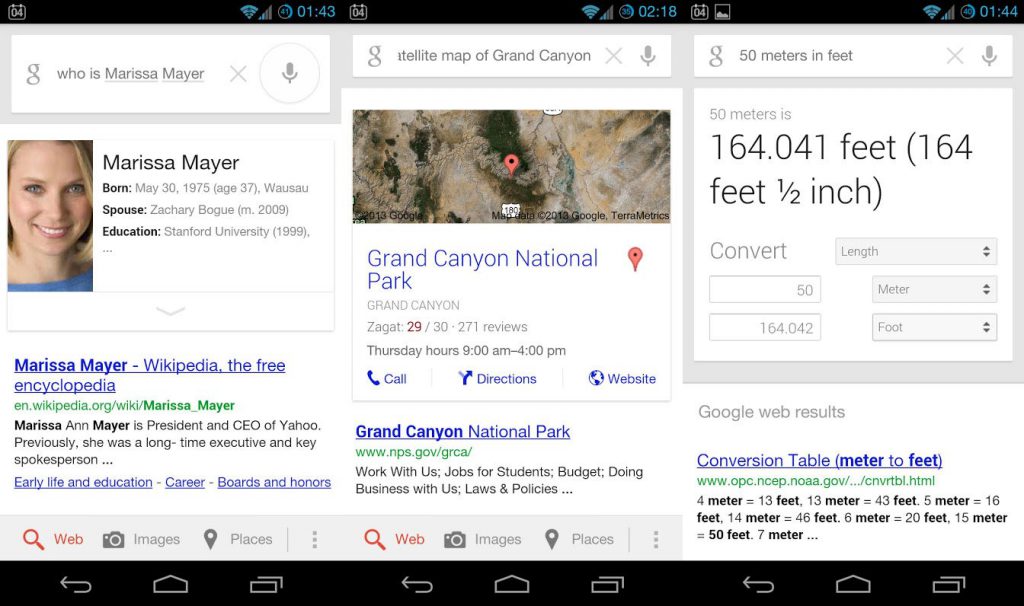Tap the voice search mic in the Grand Canyon search bar
The height and width of the screenshot is (606, 1024).
pos(648,56)
